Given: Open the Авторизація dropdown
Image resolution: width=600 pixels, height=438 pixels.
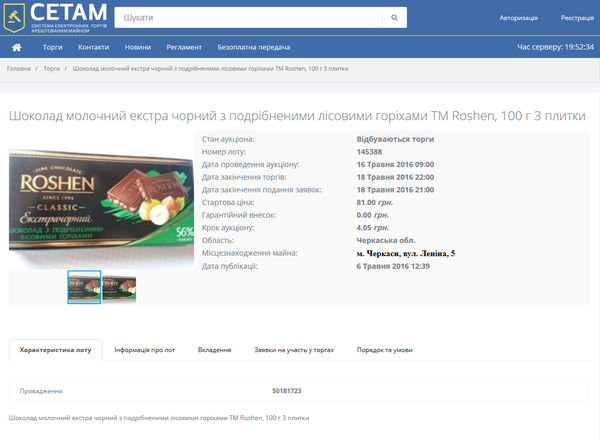Looking at the screenshot, I should tap(522, 18).
